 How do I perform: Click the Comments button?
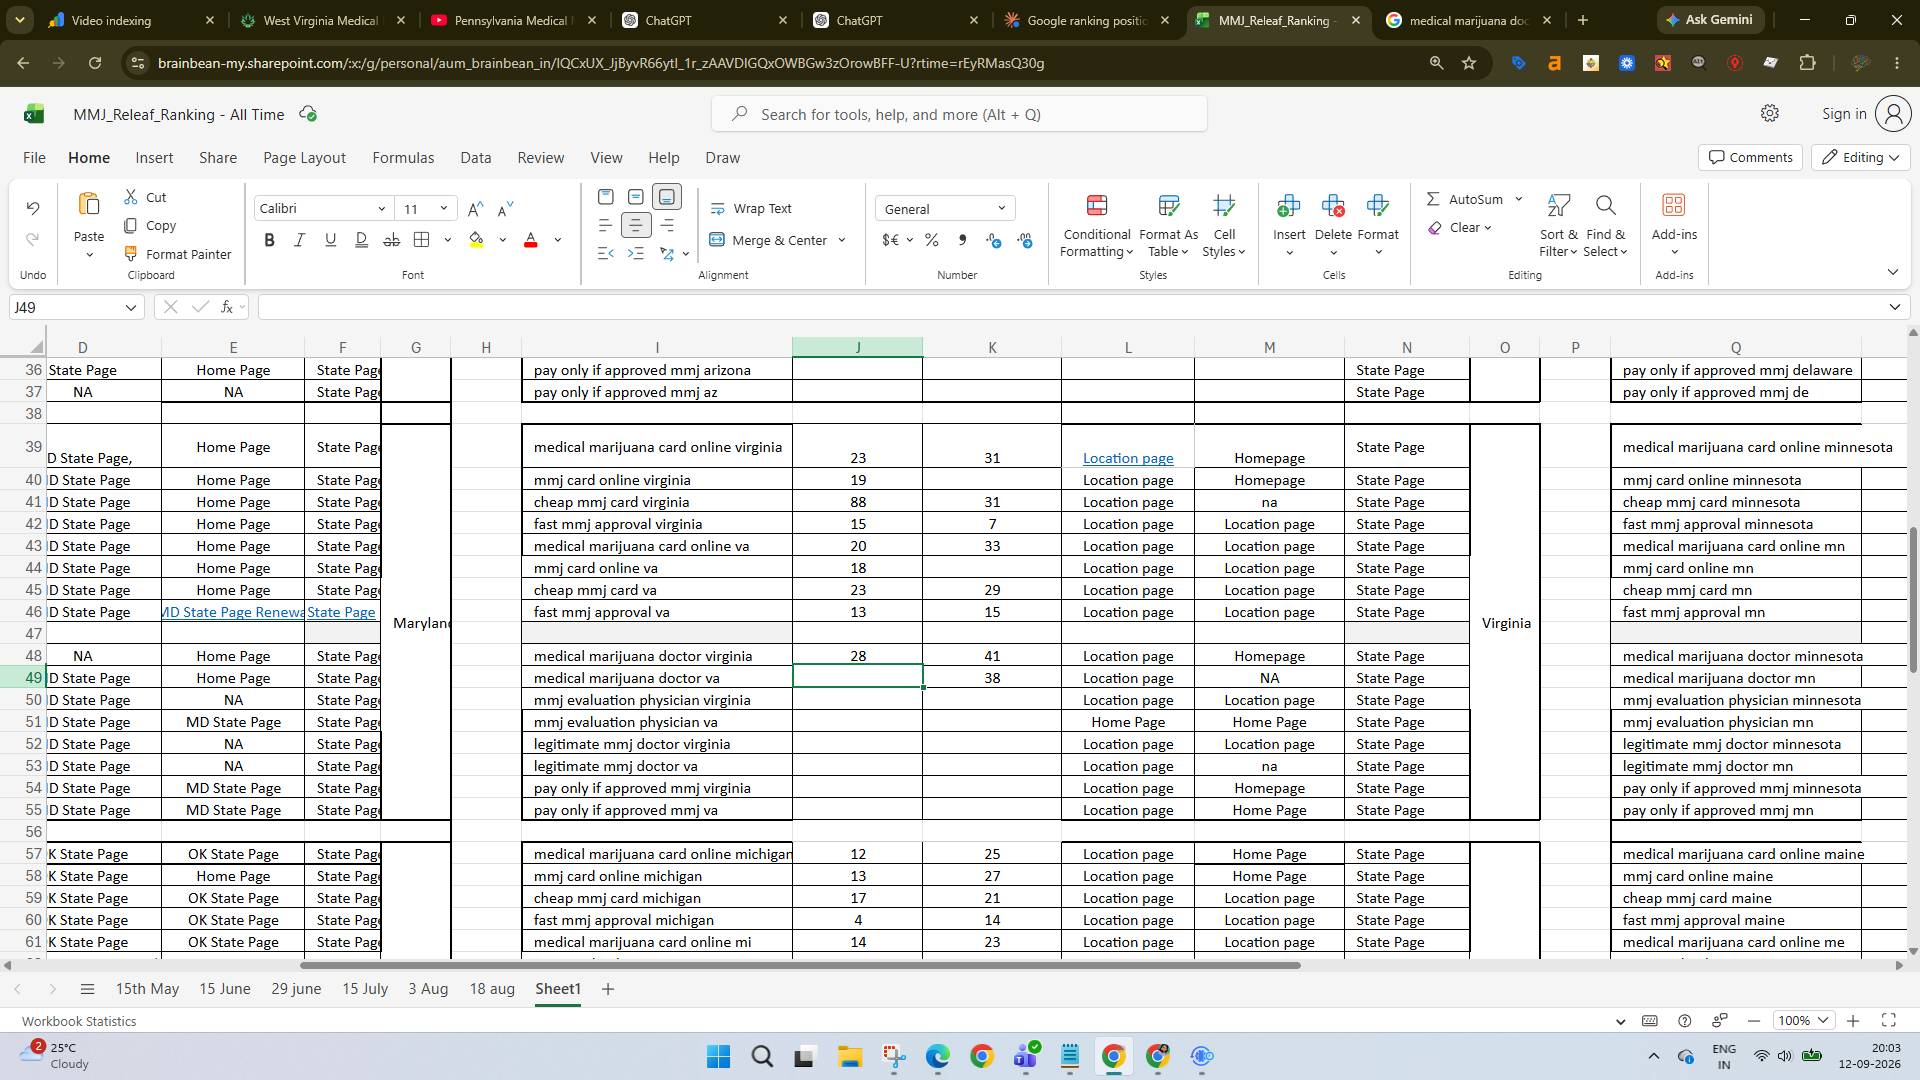coord(1750,157)
